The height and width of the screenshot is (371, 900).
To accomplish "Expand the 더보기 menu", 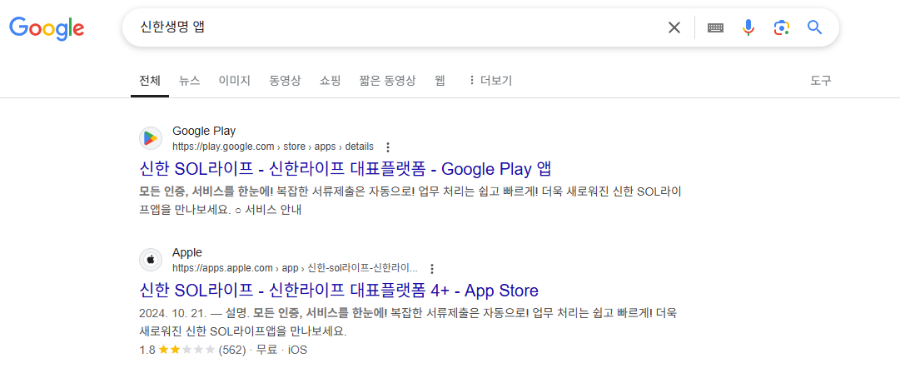I will click(490, 80).
